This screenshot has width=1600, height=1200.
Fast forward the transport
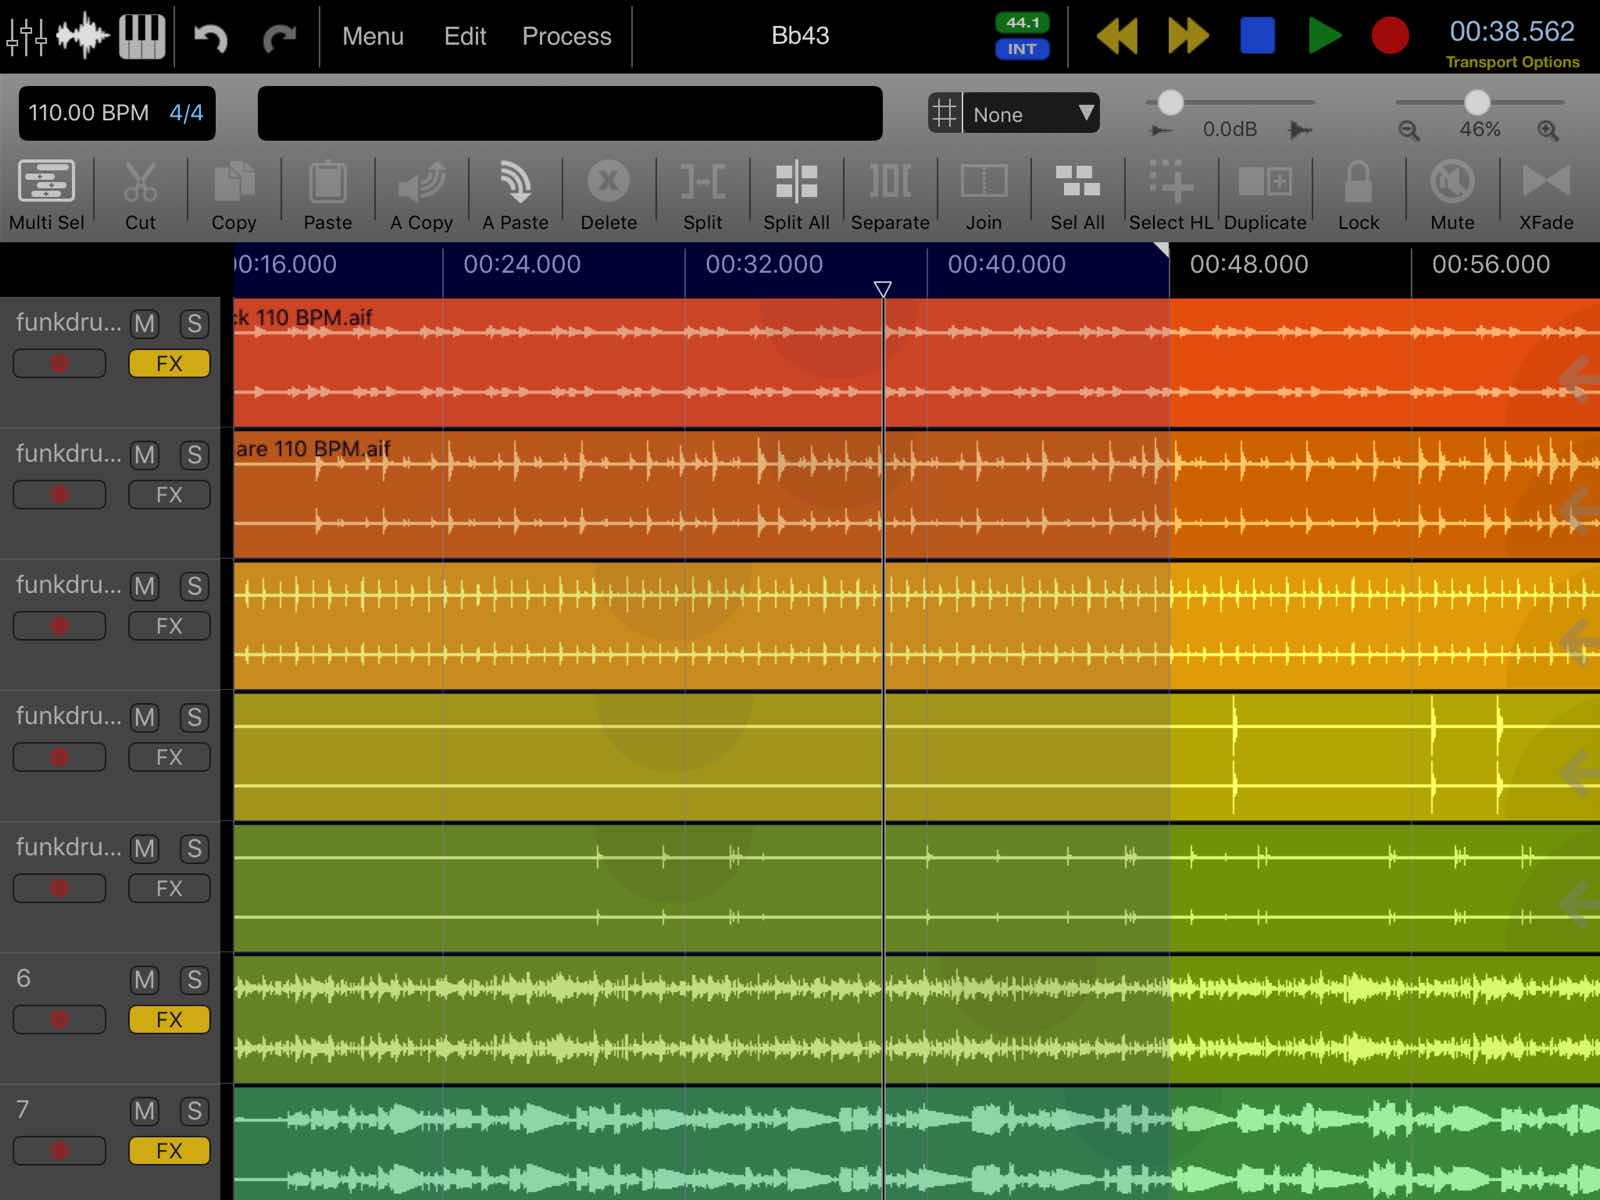tap(1188, 36)
